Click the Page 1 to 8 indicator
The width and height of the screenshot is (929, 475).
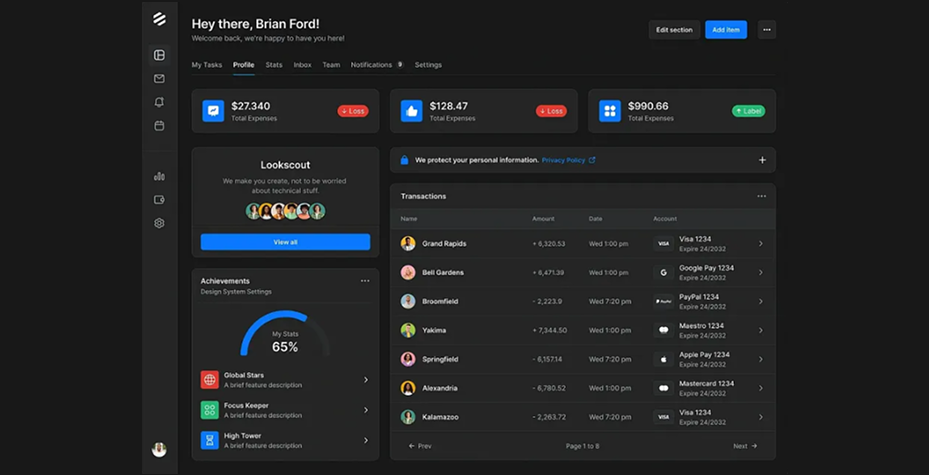(582, 446)
